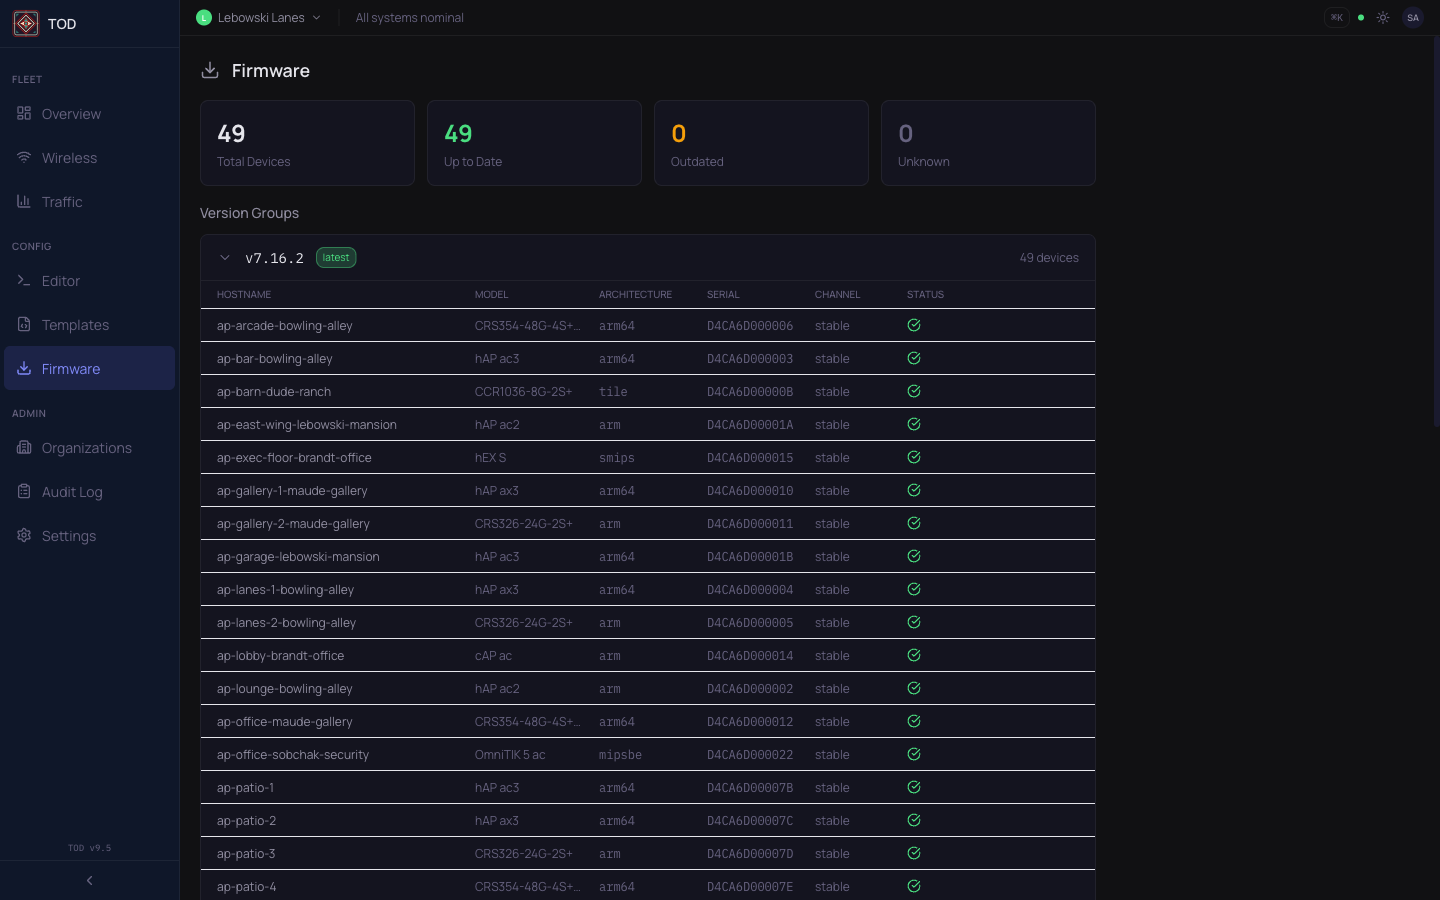1440x900 pixels.
Task: Open the Traffic chart icon
Action: point(24,202)
